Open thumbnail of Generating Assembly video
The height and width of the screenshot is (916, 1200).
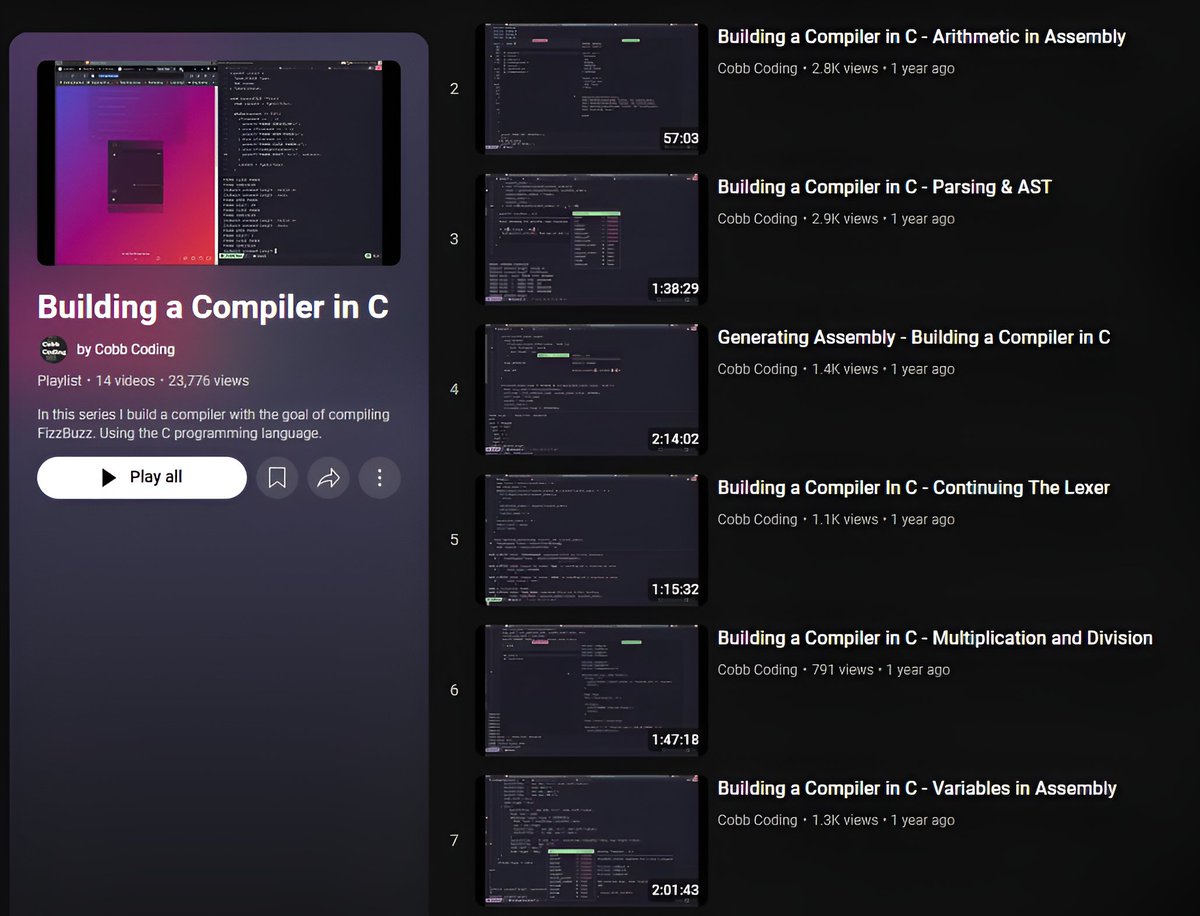tap(591, 389)
